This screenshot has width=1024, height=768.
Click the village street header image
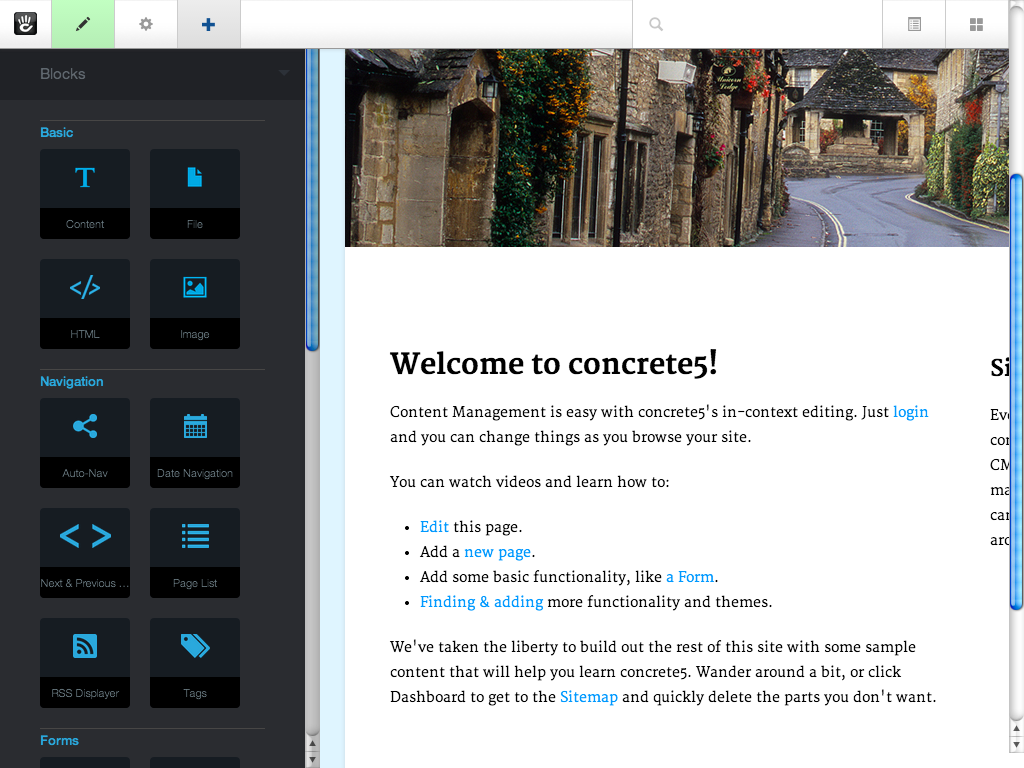(x=677, y=148)
